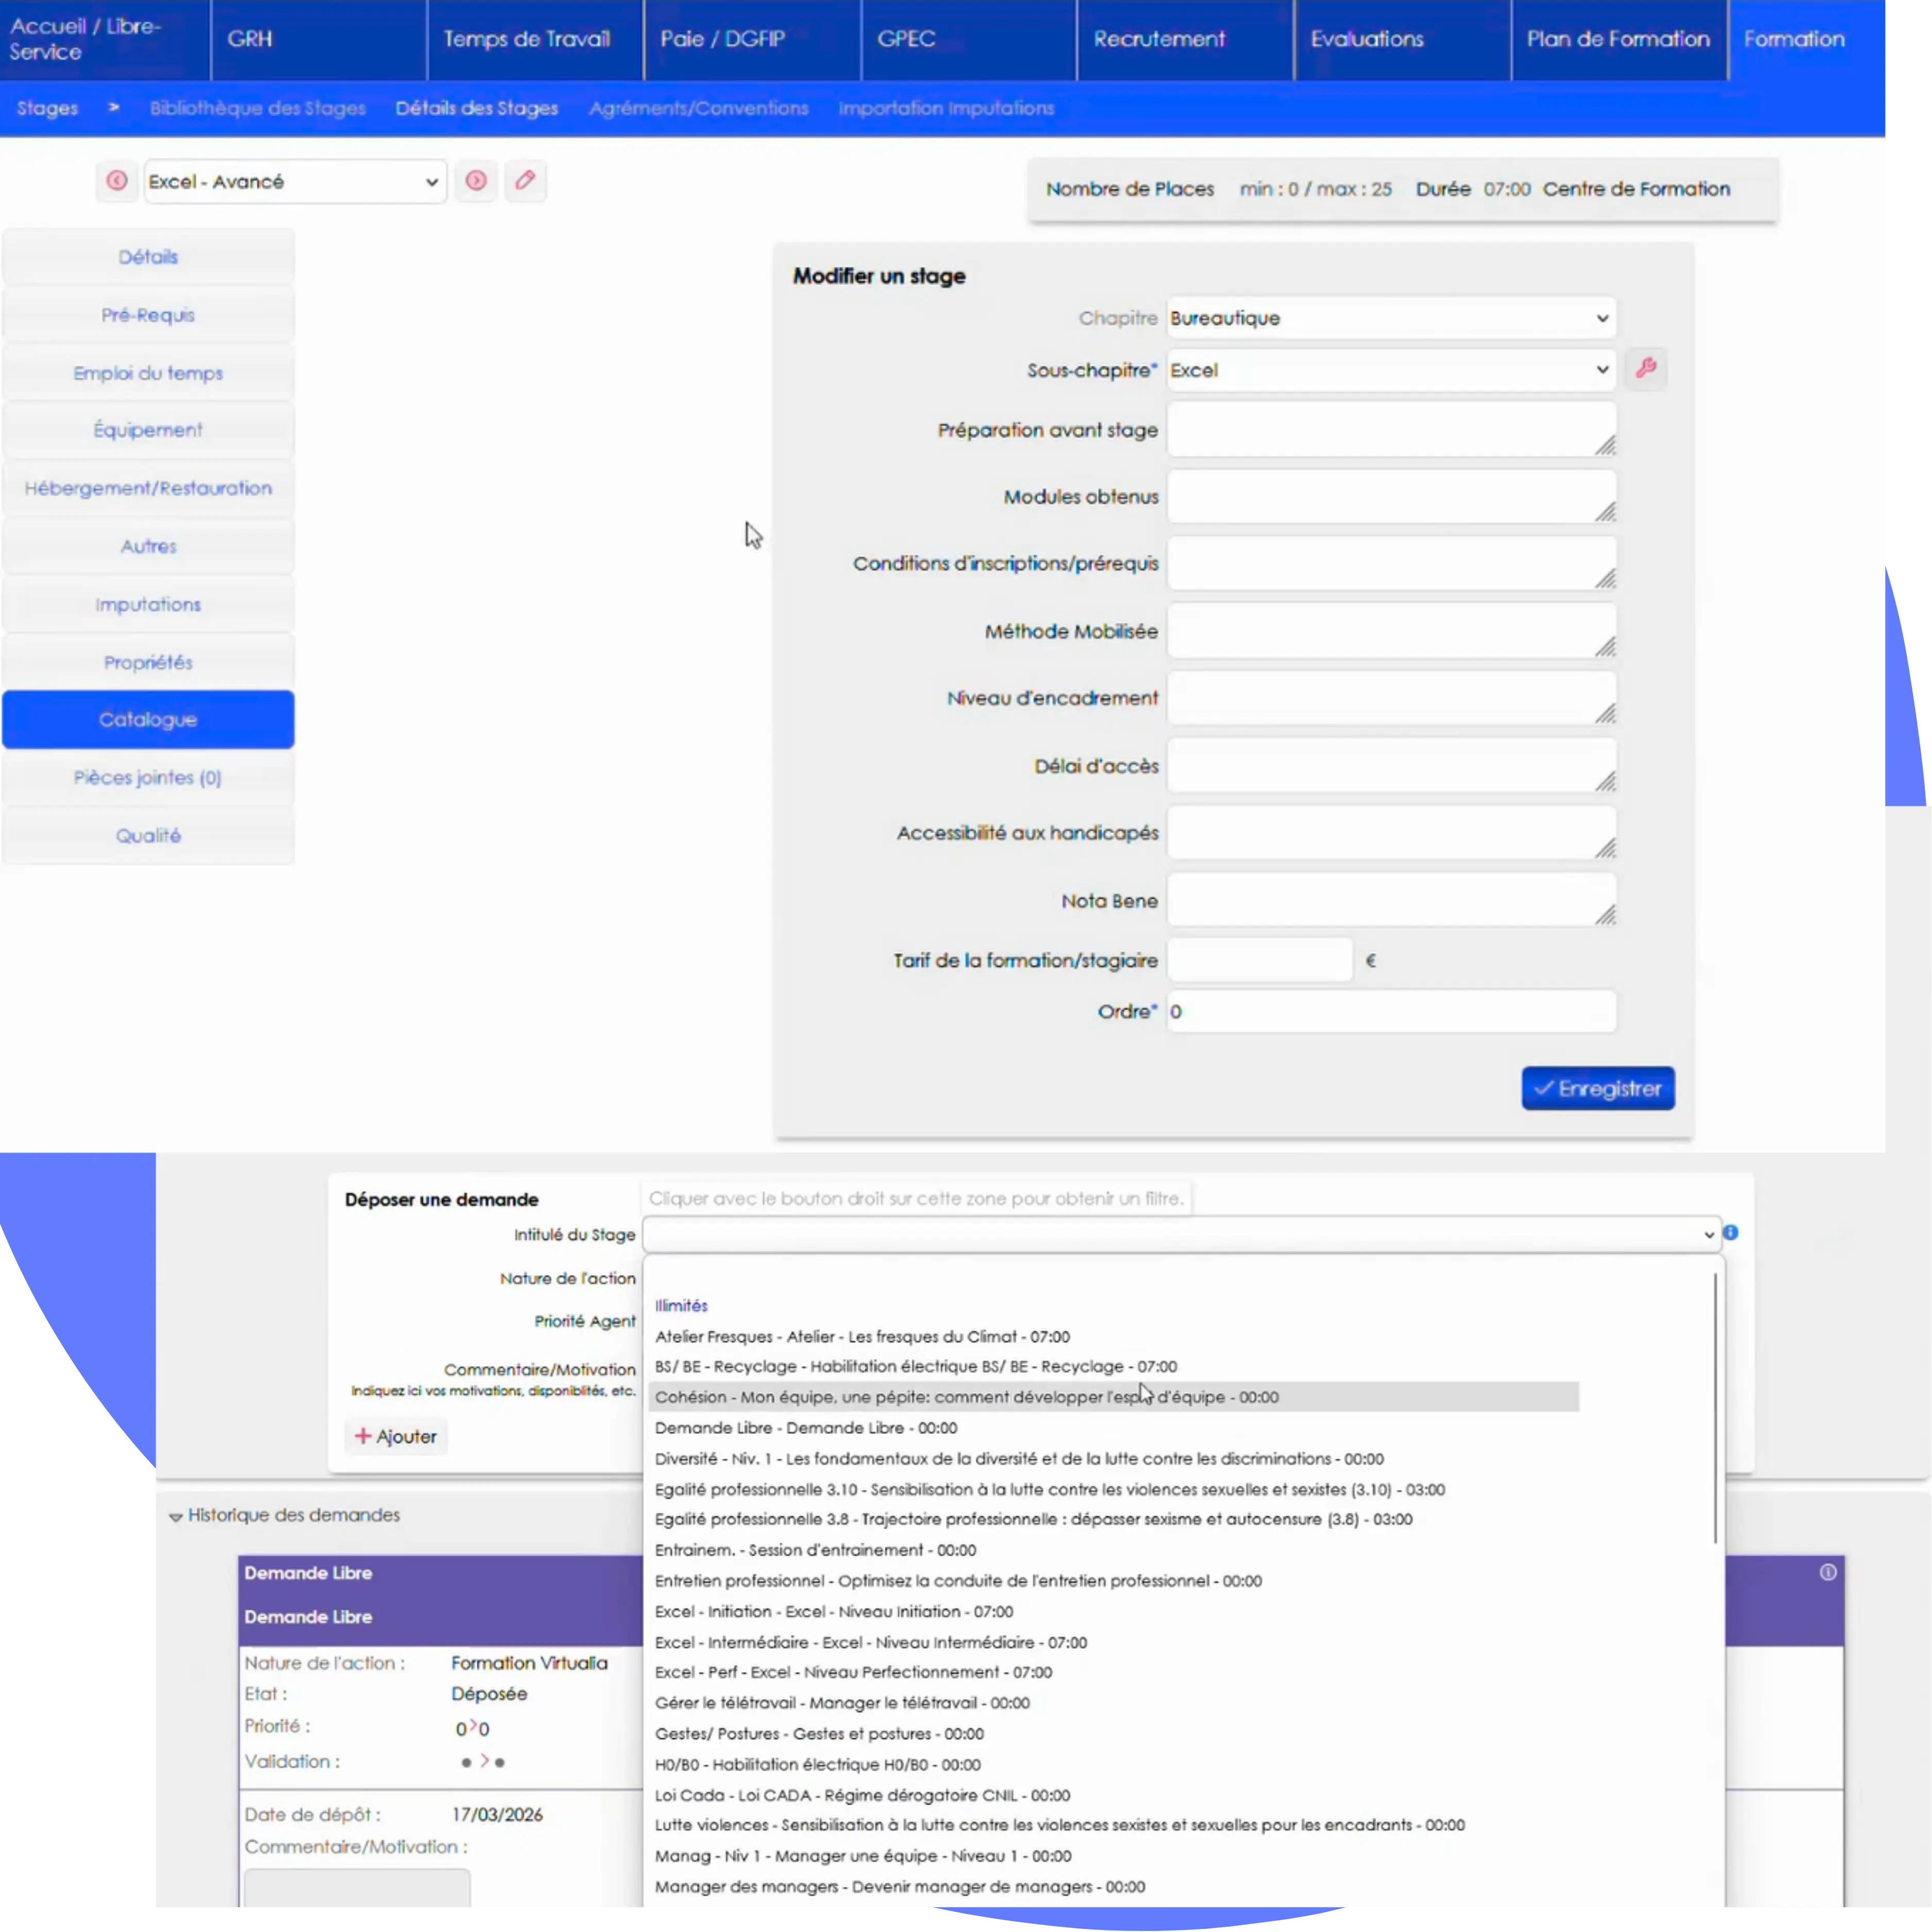Screen dimensions: 1932x1932
Task: Switch to the Propriétés side tab
Action: (148, 662)
